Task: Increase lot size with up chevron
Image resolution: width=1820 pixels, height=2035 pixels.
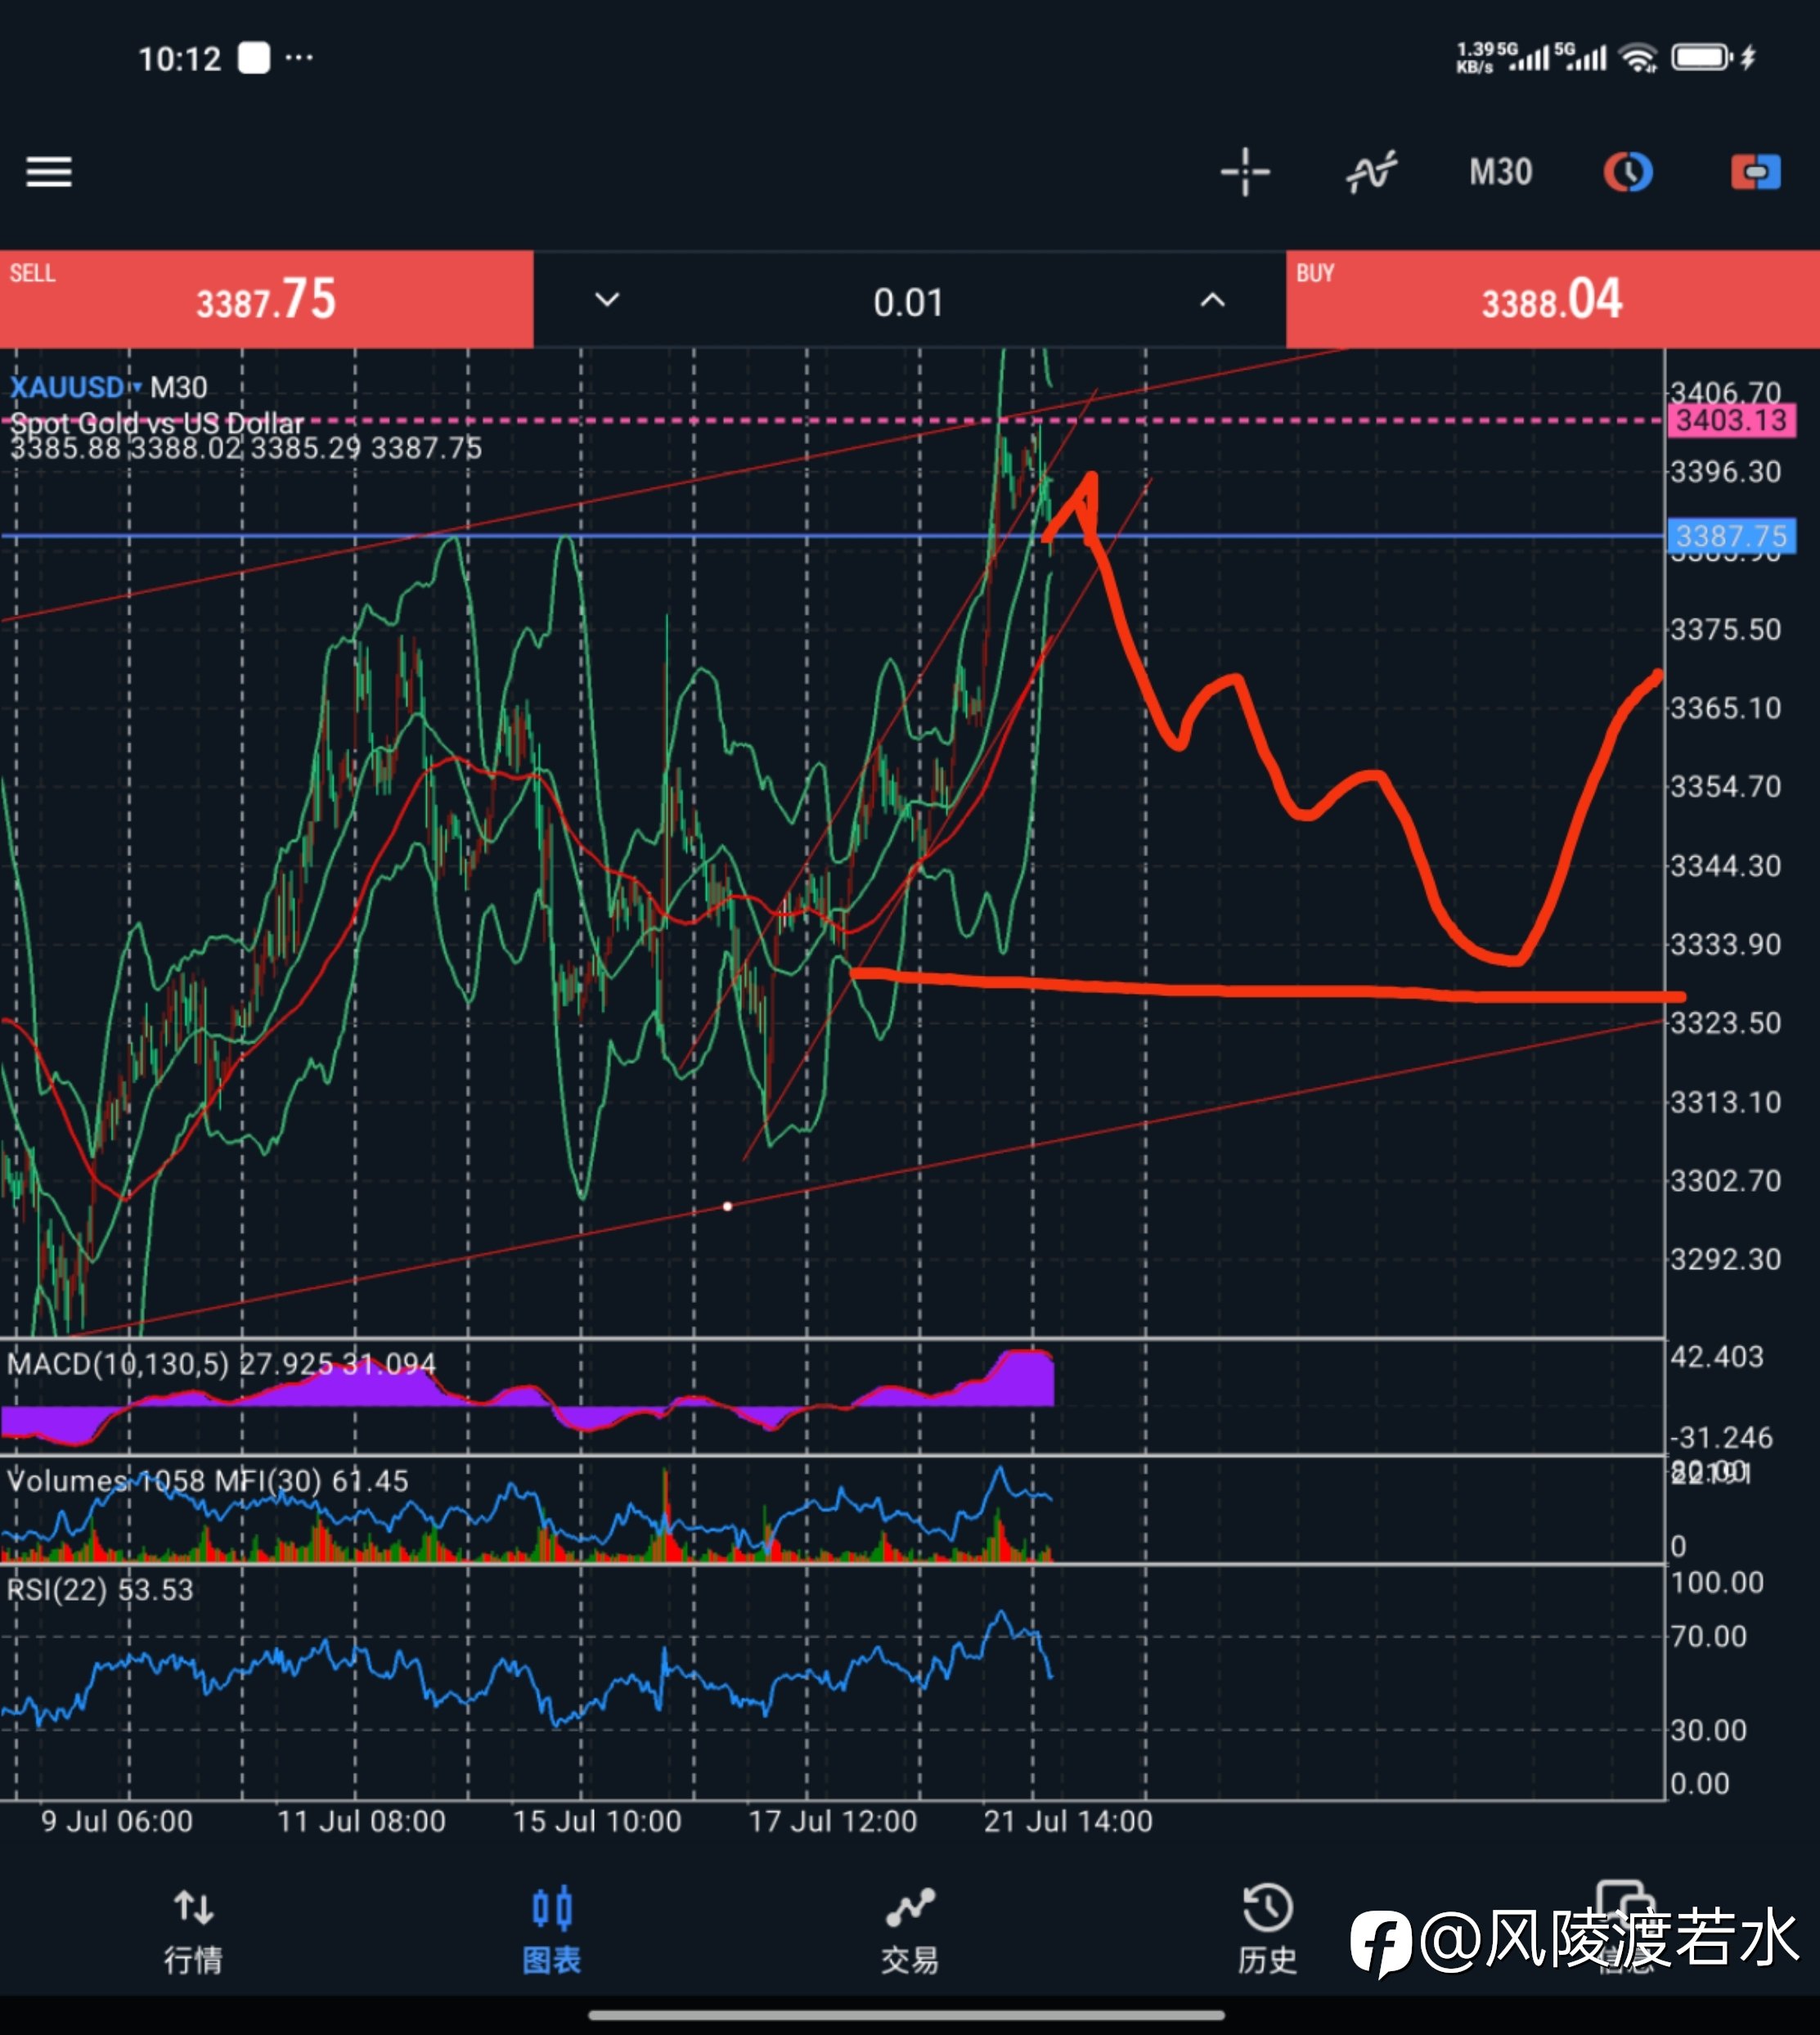Action: (x=1212, y=300)
